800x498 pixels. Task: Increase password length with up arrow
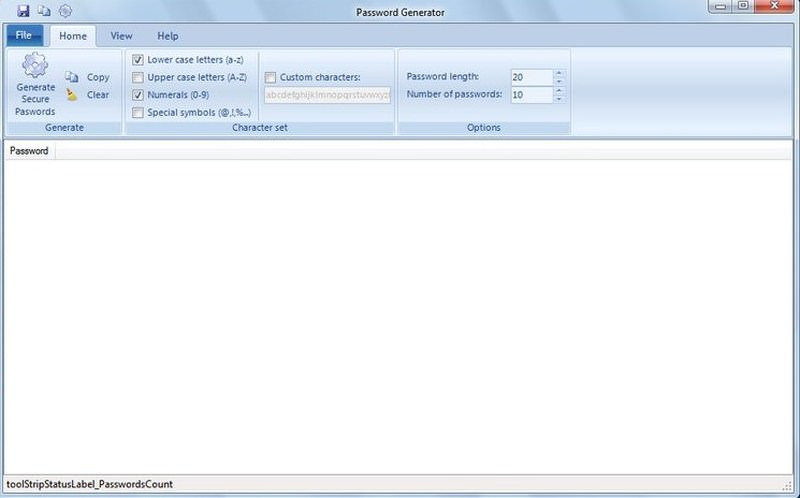click(559, 73)
